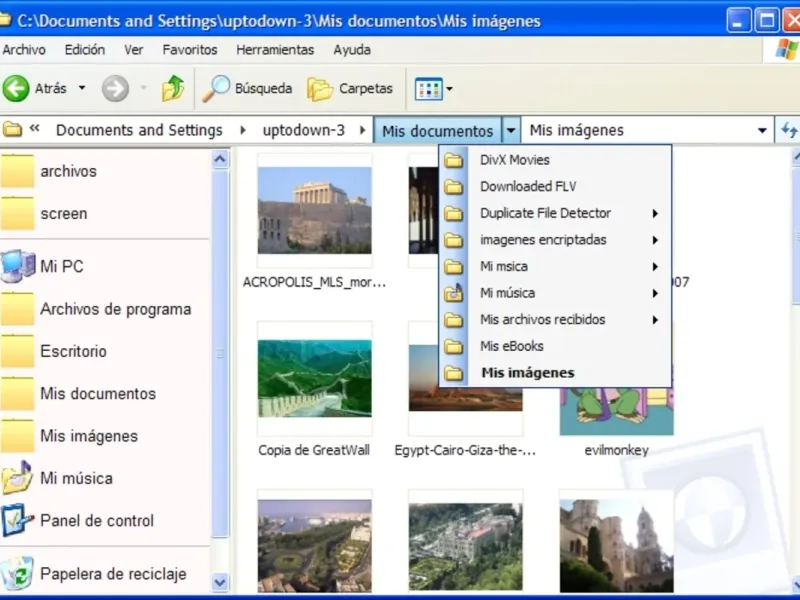
Task: Click the Mis documentos breadcrumb button
Action: point(438,131)
